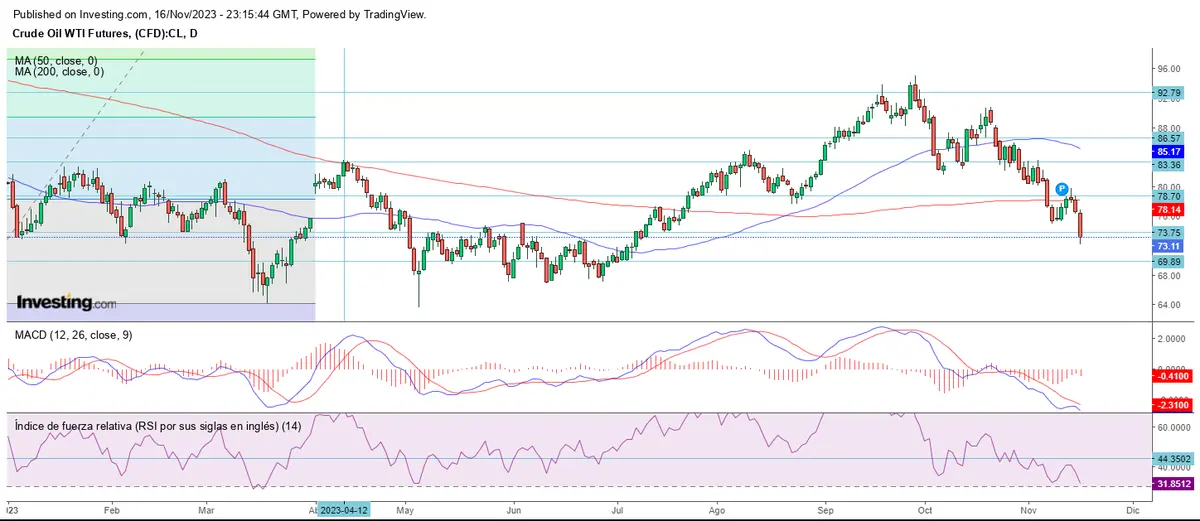Click the Published on Investing.com header text
The width and height of the screenshot is (1200, 521).
(212, 14)
